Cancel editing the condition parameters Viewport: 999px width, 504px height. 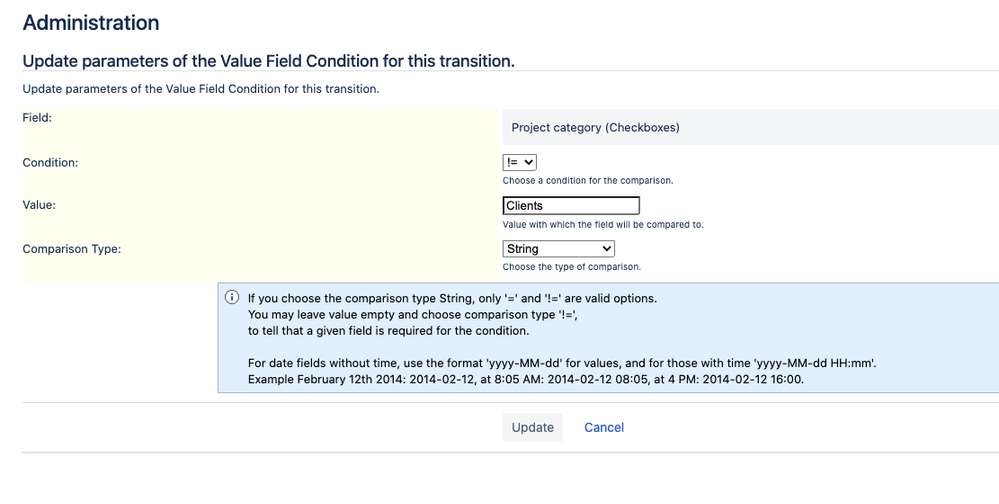click(604, 428)
